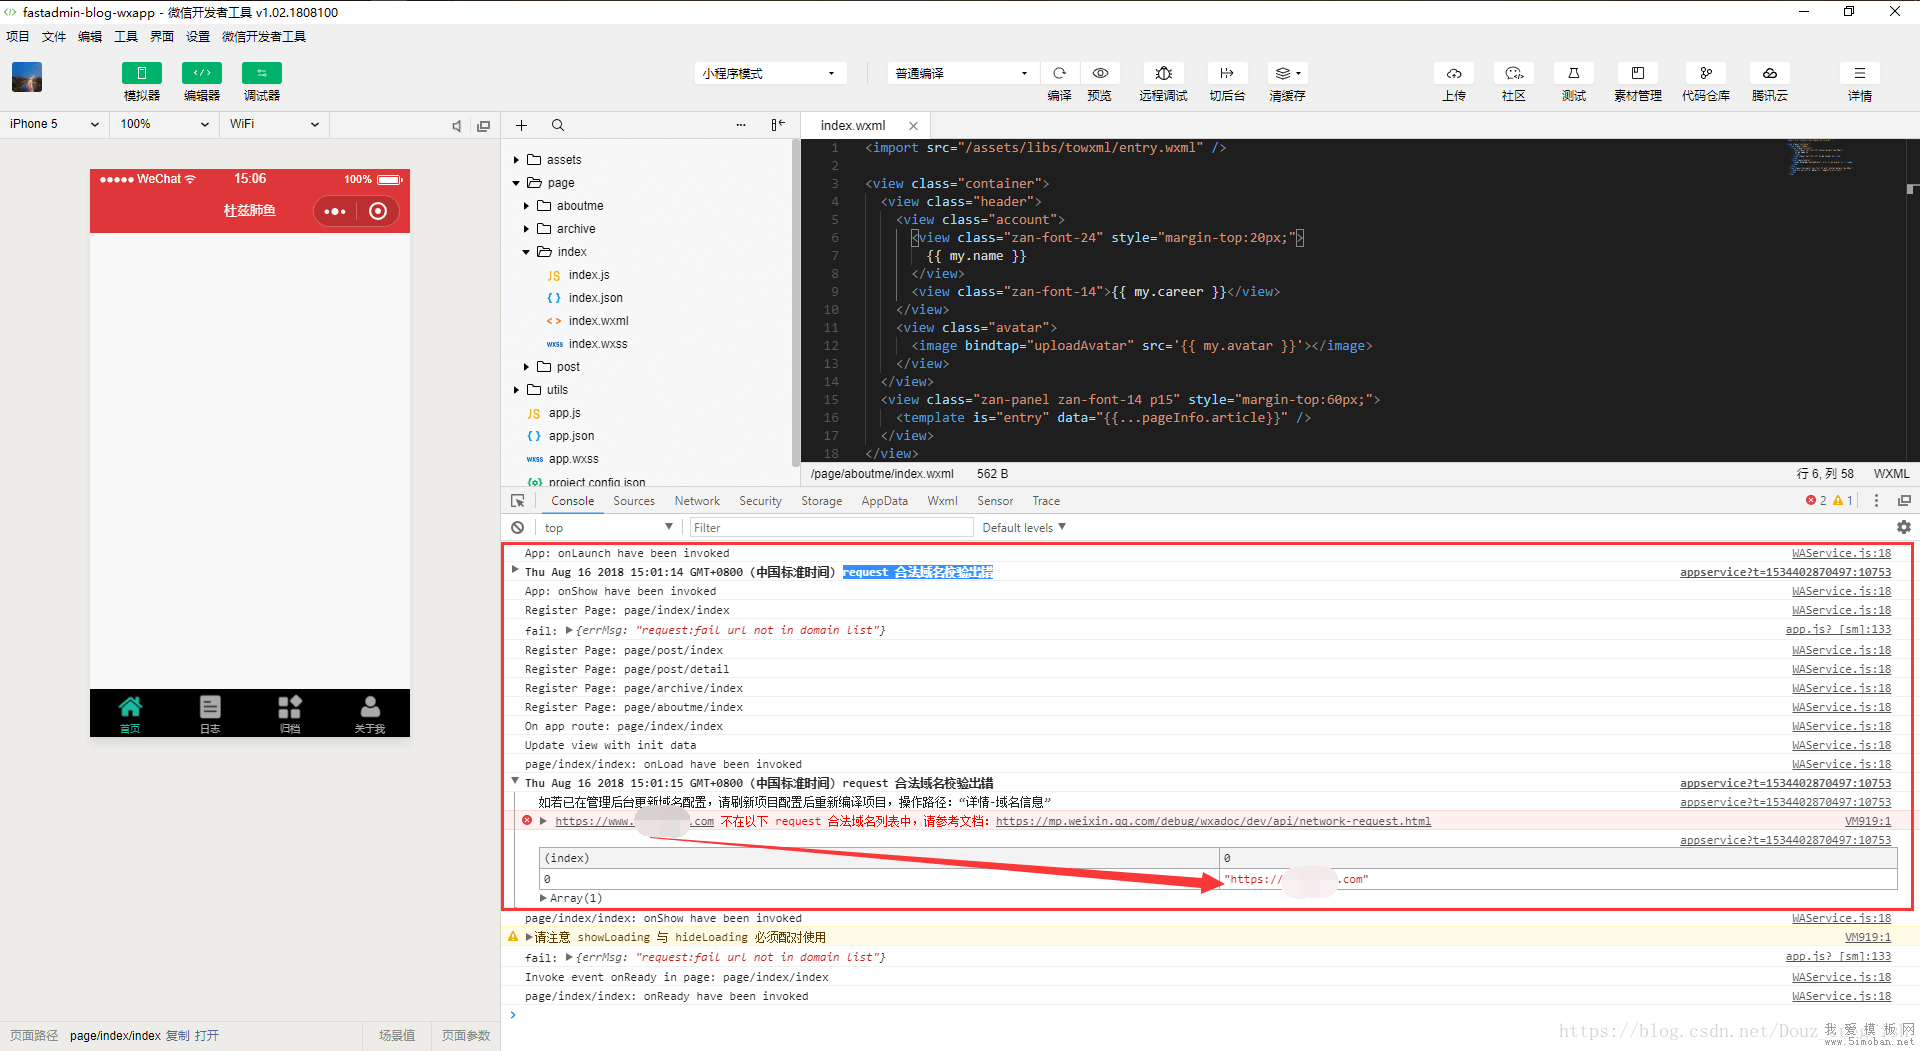
Task: Click the network-request documentation link
Action: click(1212, 821)
